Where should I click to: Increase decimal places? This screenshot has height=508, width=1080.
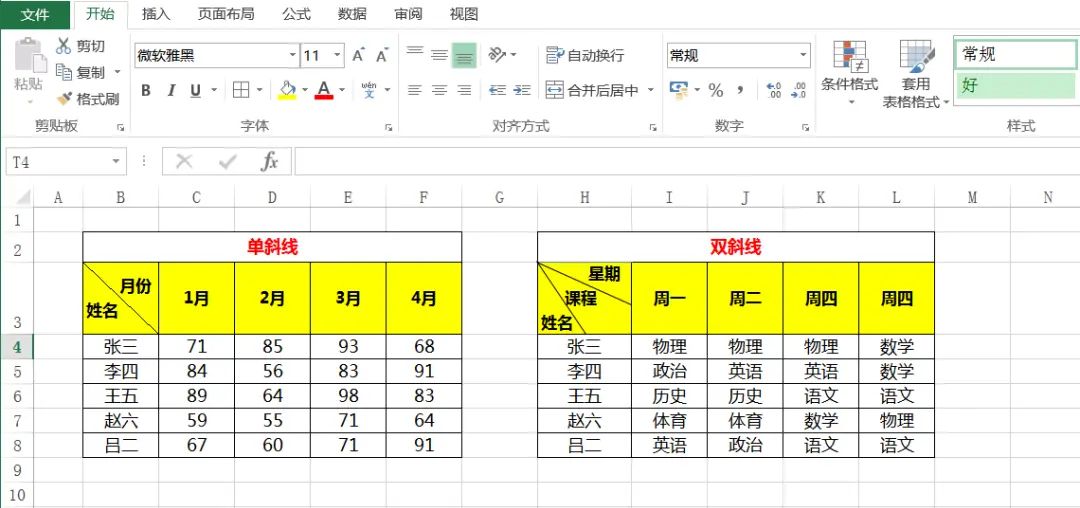(x=773, y=90)
